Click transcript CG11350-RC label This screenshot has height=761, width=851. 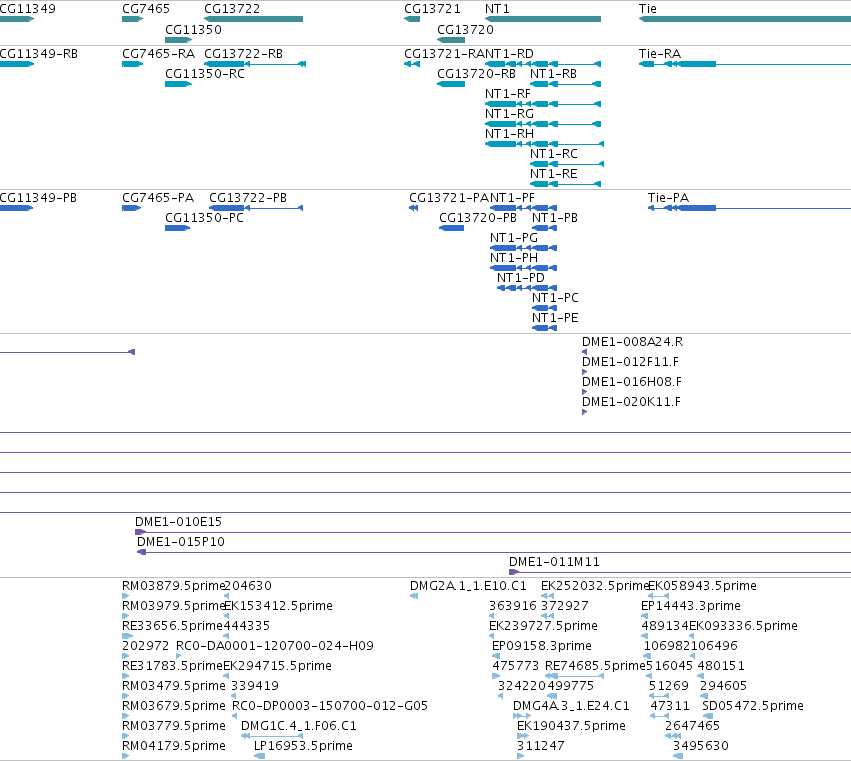[x=205, y=73]
